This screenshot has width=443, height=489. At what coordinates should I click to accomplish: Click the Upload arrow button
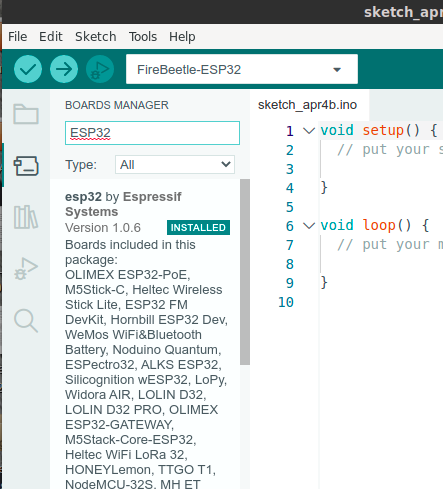pos(64,69)
